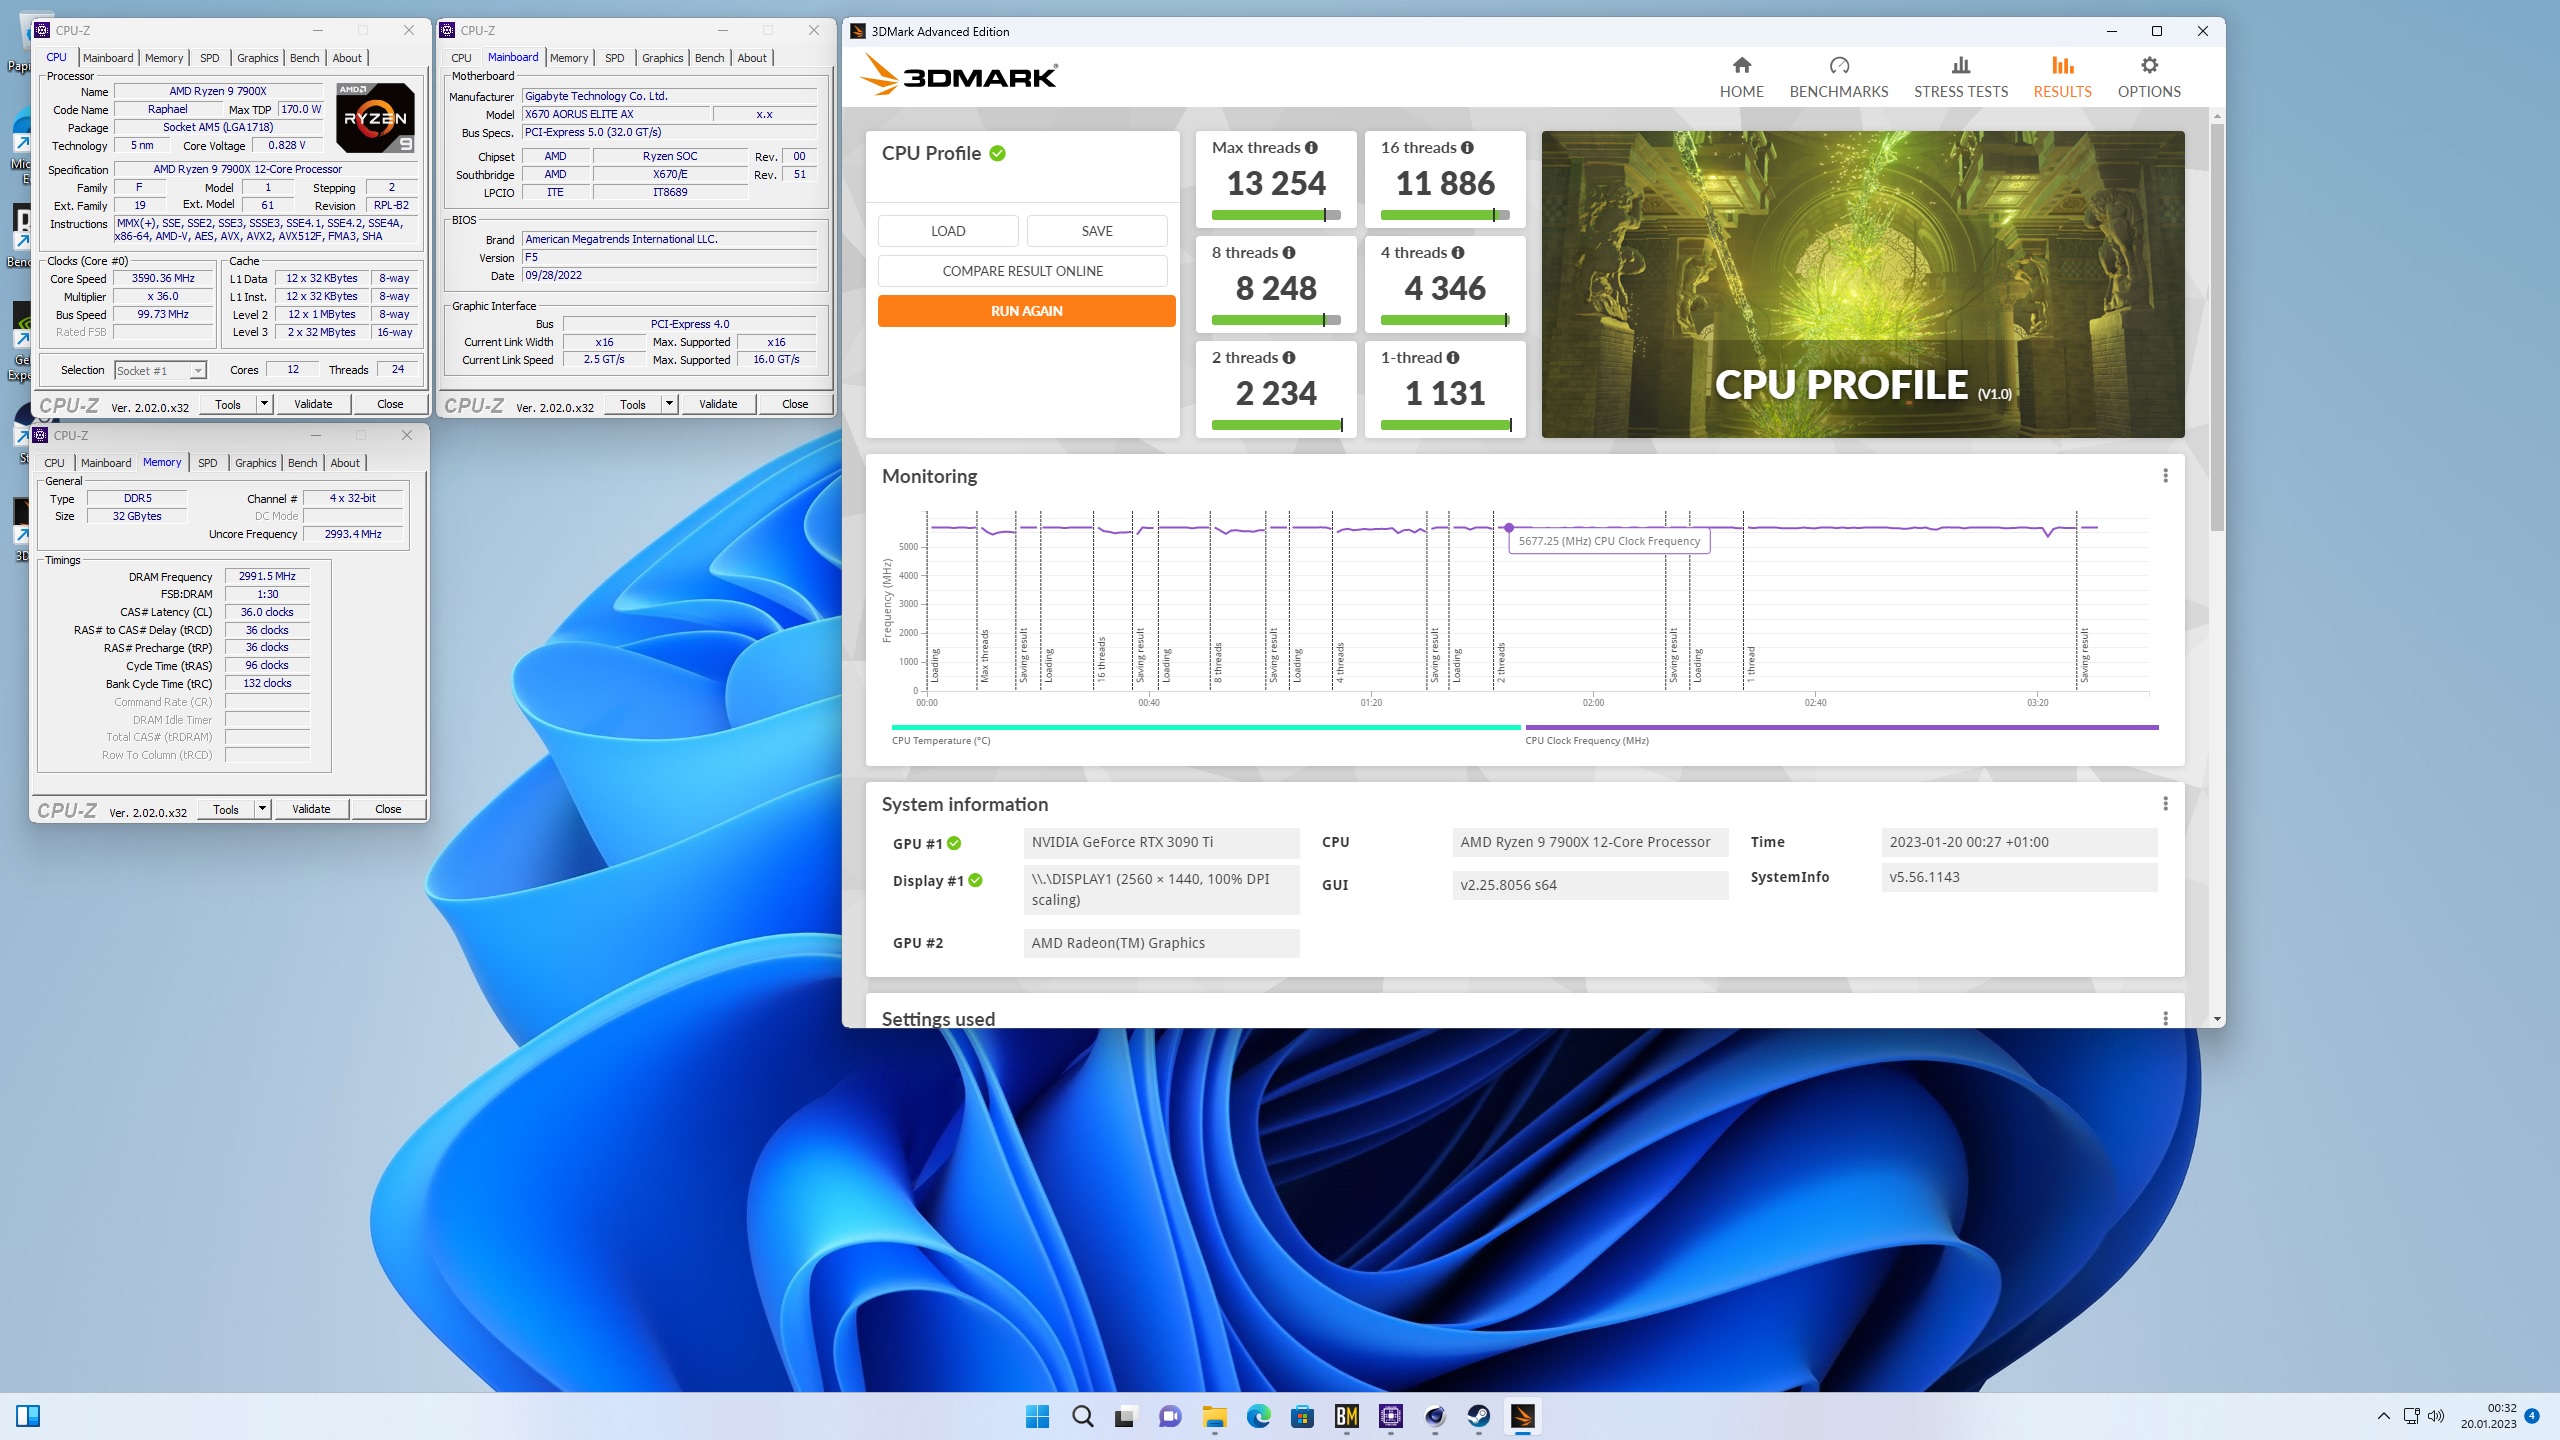Viewport: 2560px width, 1440px height.
Task: Open the RESULTS section in 3DMark
Action: coord(2062,77)
